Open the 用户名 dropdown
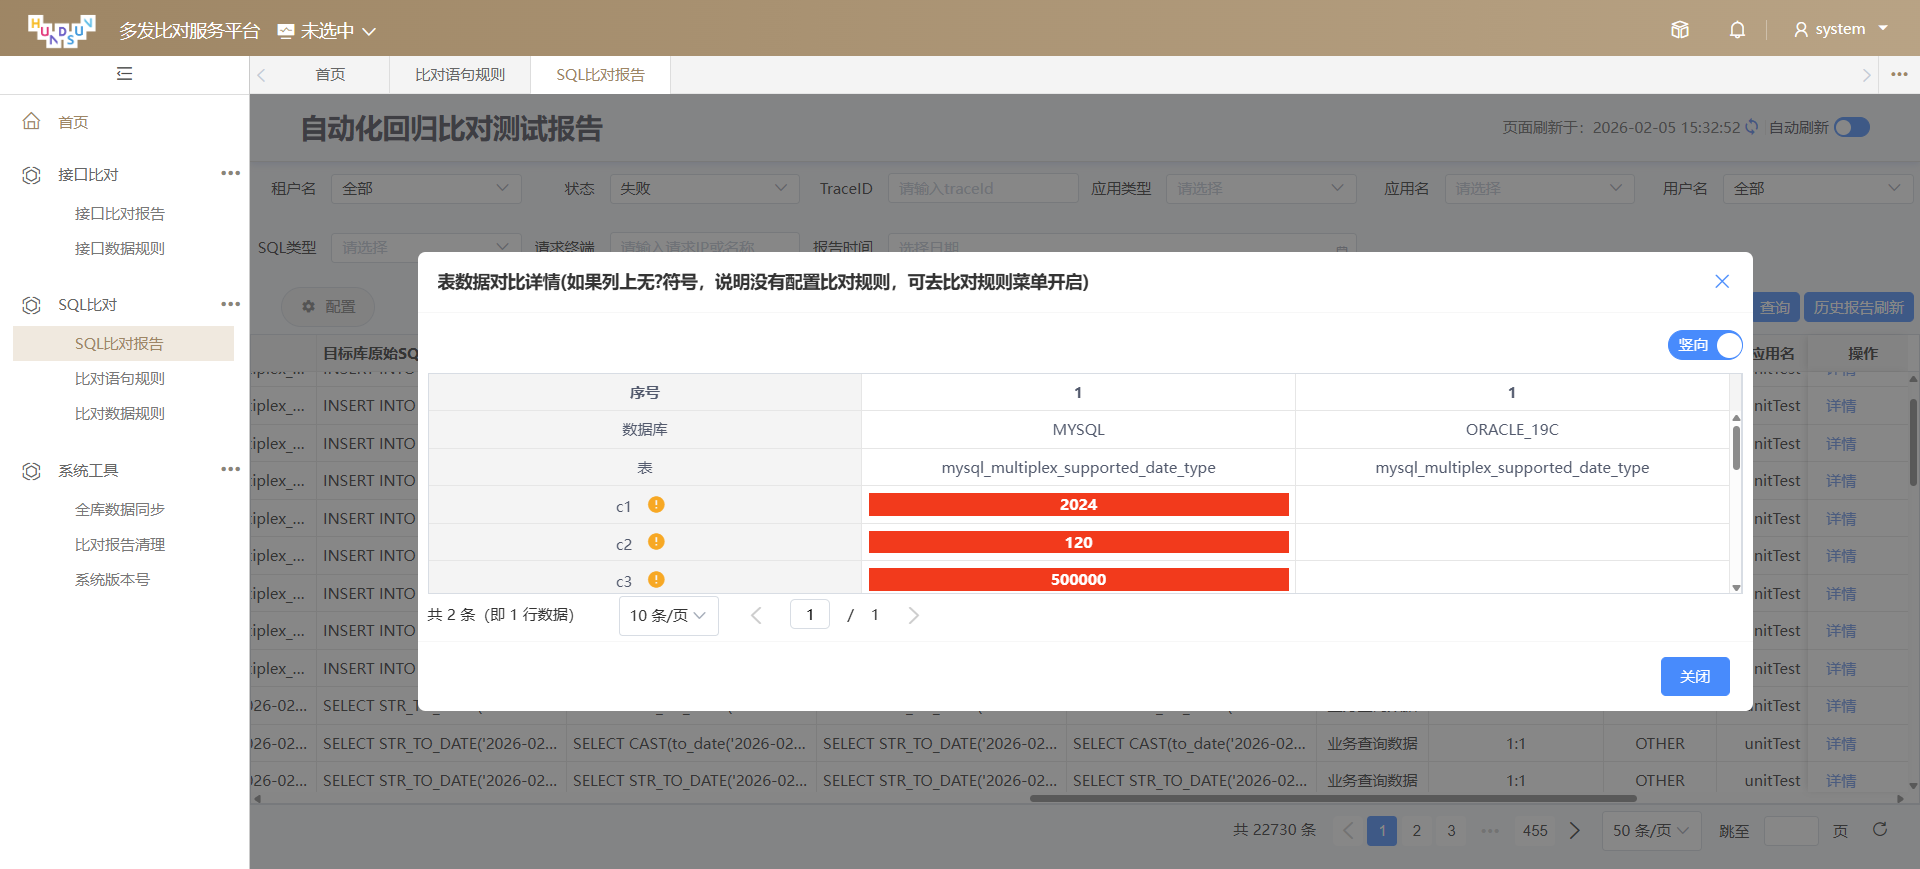The height and width of the screenshot is (869, 1920). coord(1818,188)
